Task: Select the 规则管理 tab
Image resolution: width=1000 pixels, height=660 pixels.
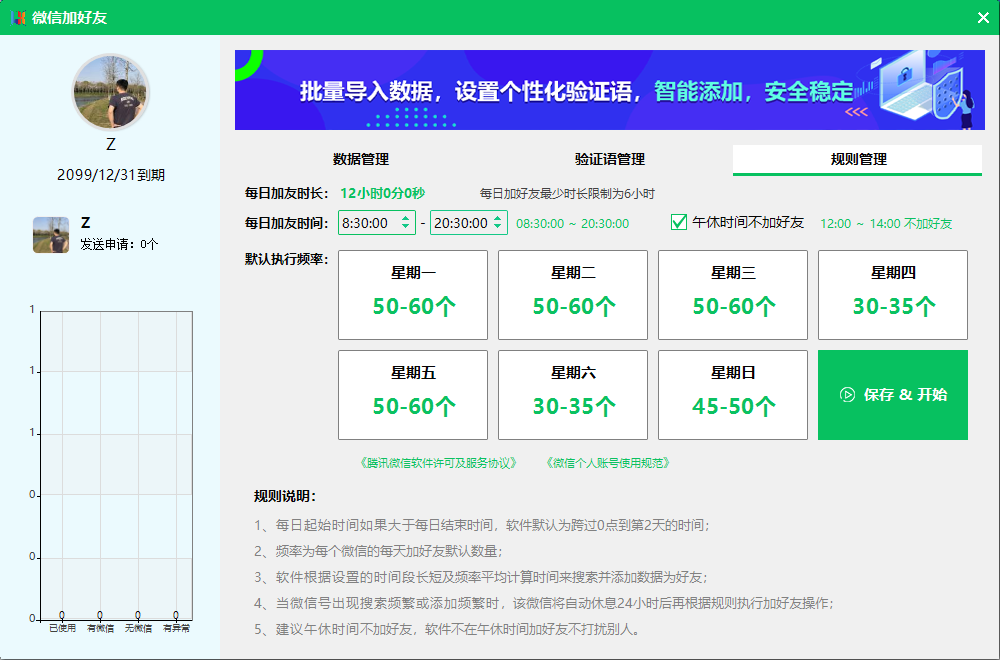Action: tap(857, 159)
